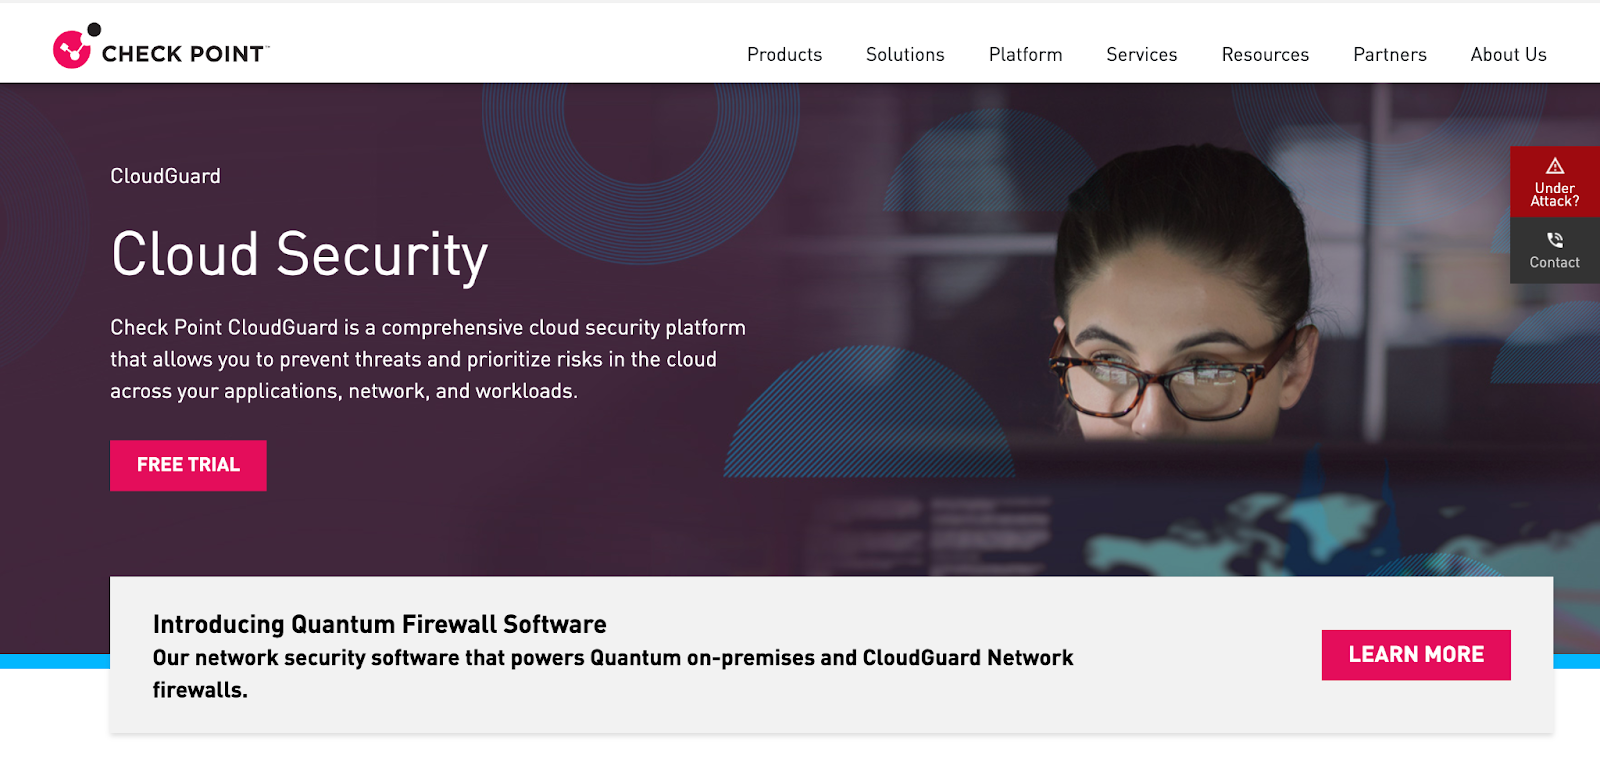The height and width of the screenshot is (765, 1600).
Task: Click the 'CloudGuard' text above the headline
Action: pyautogui.click(x=165, y=176)
